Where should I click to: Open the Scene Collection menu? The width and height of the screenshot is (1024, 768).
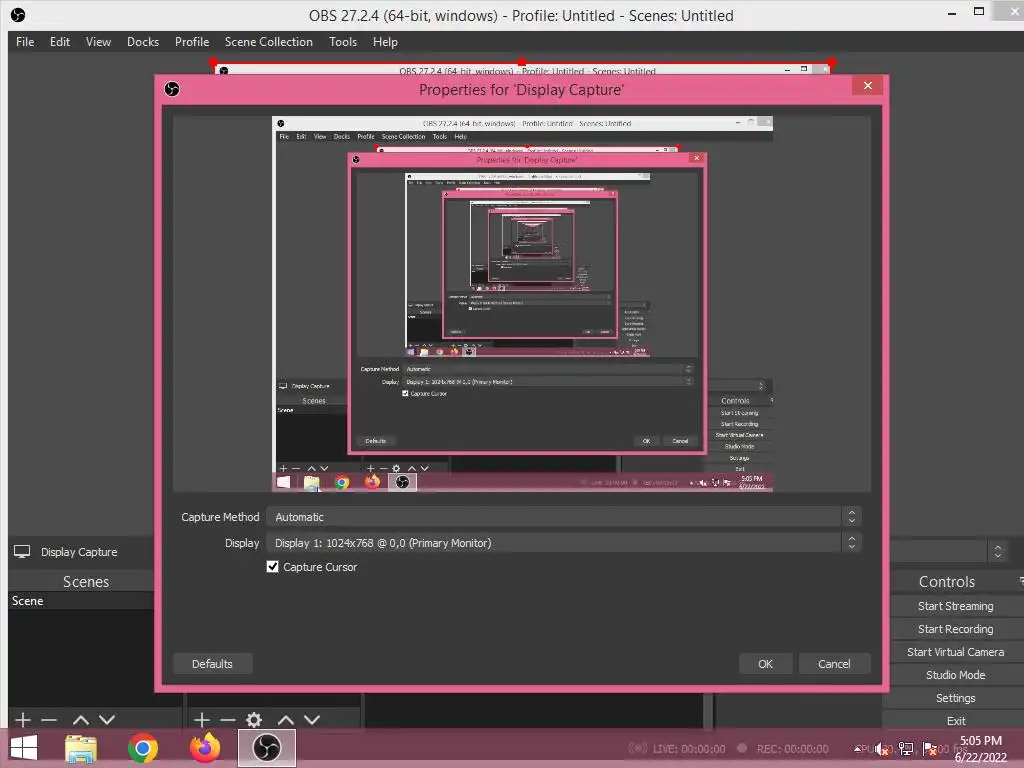[x=268, y=42]
